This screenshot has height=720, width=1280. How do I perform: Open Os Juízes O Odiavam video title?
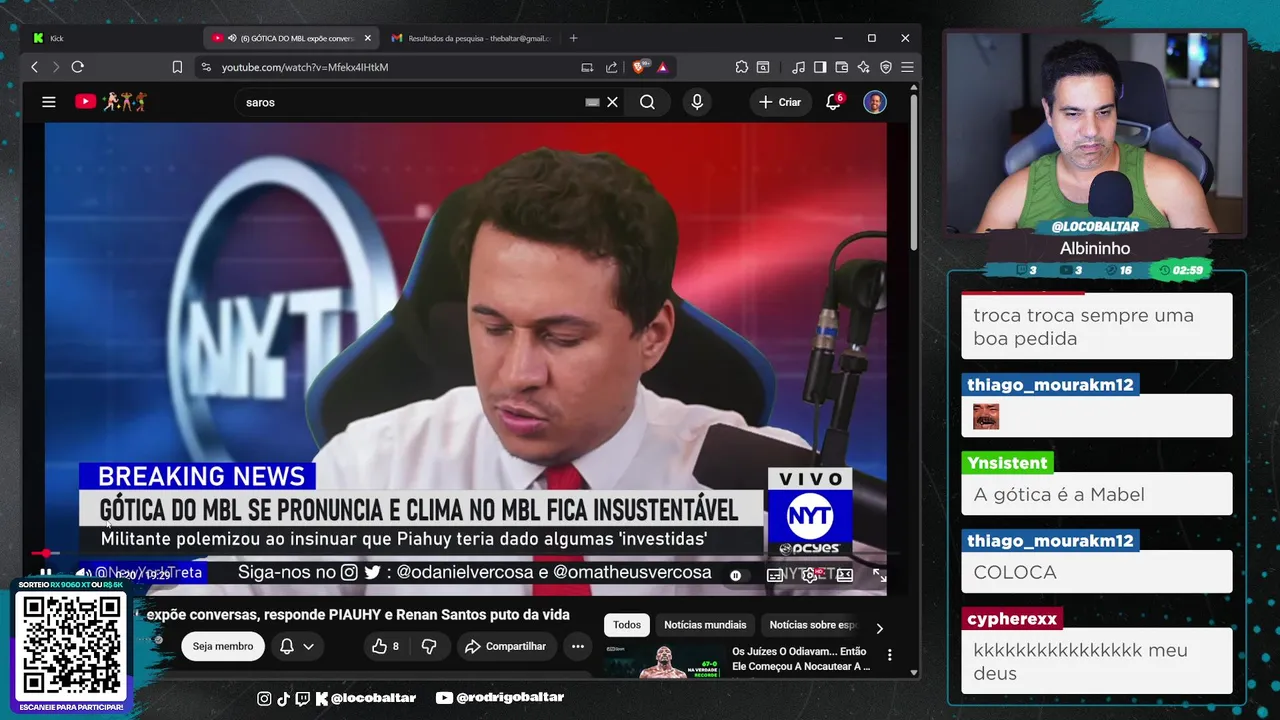[800, 659]
